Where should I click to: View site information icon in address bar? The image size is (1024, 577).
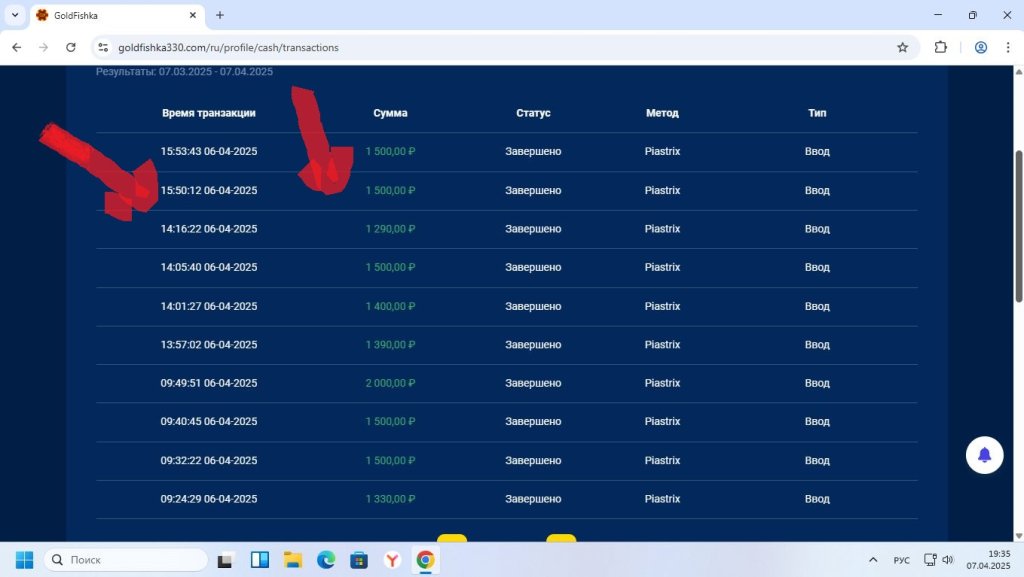pyautogui.click(x=103, y=47)
